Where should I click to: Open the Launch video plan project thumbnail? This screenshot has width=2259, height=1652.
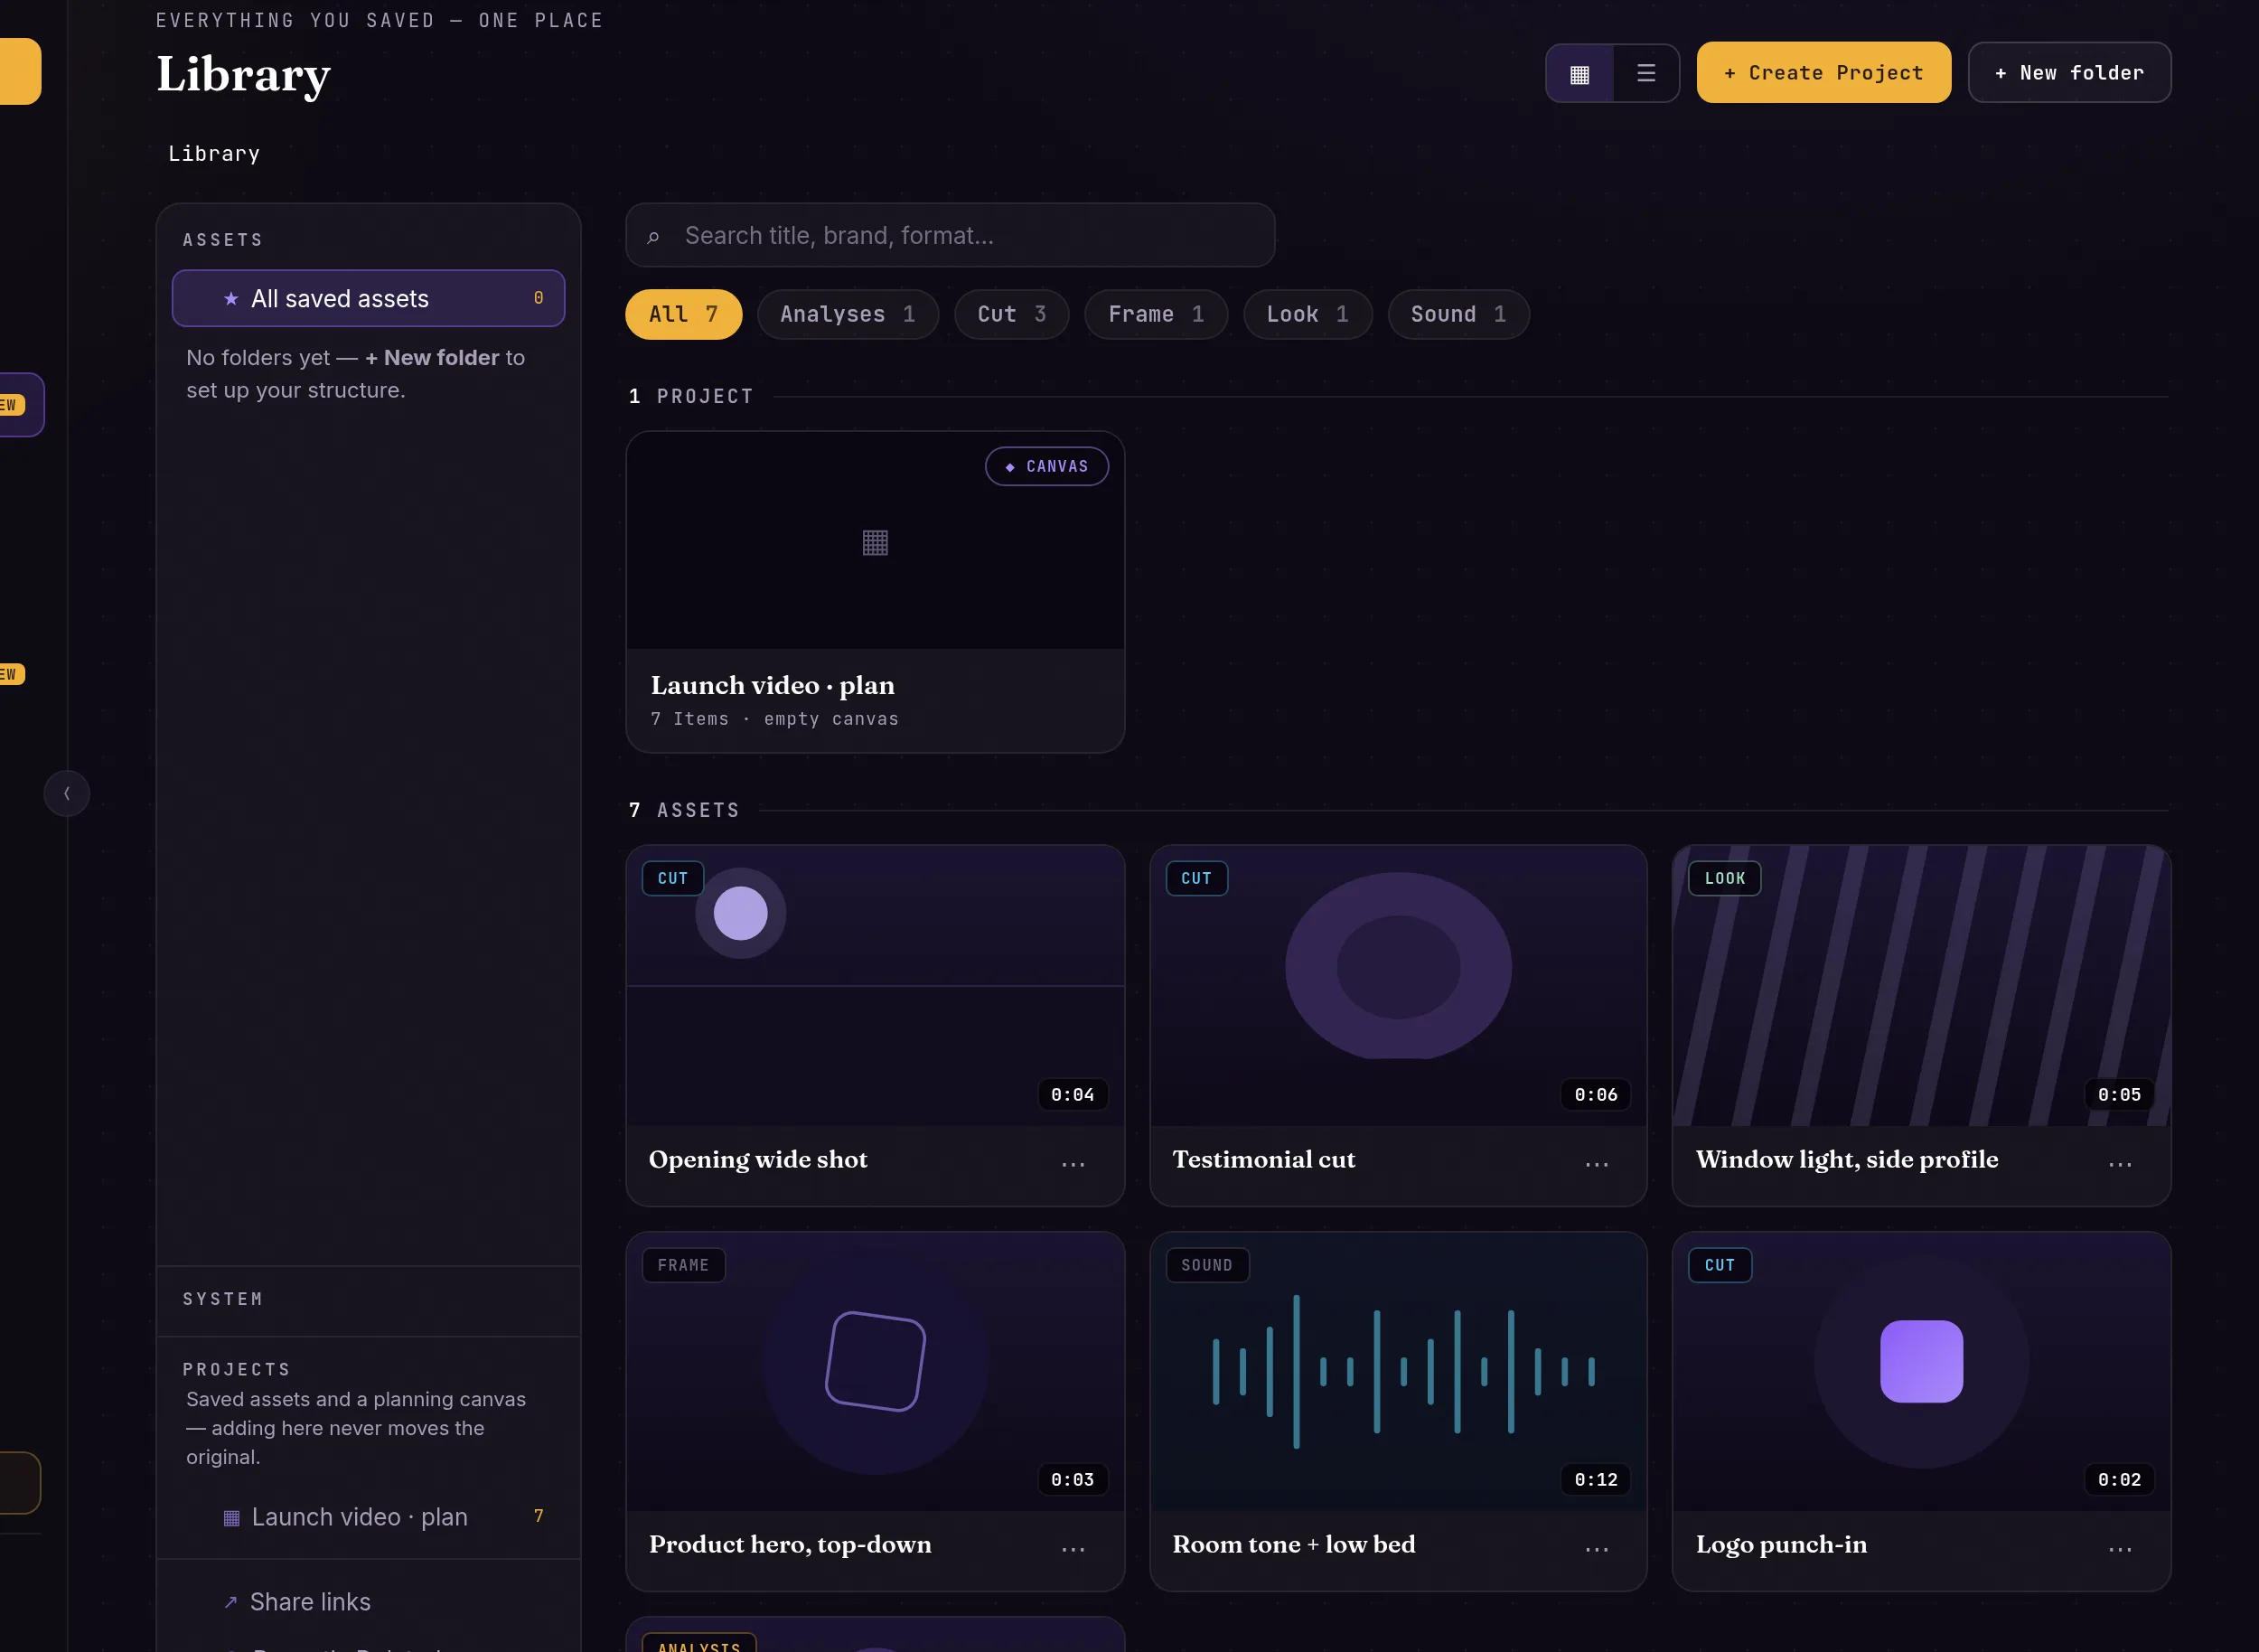875,541
